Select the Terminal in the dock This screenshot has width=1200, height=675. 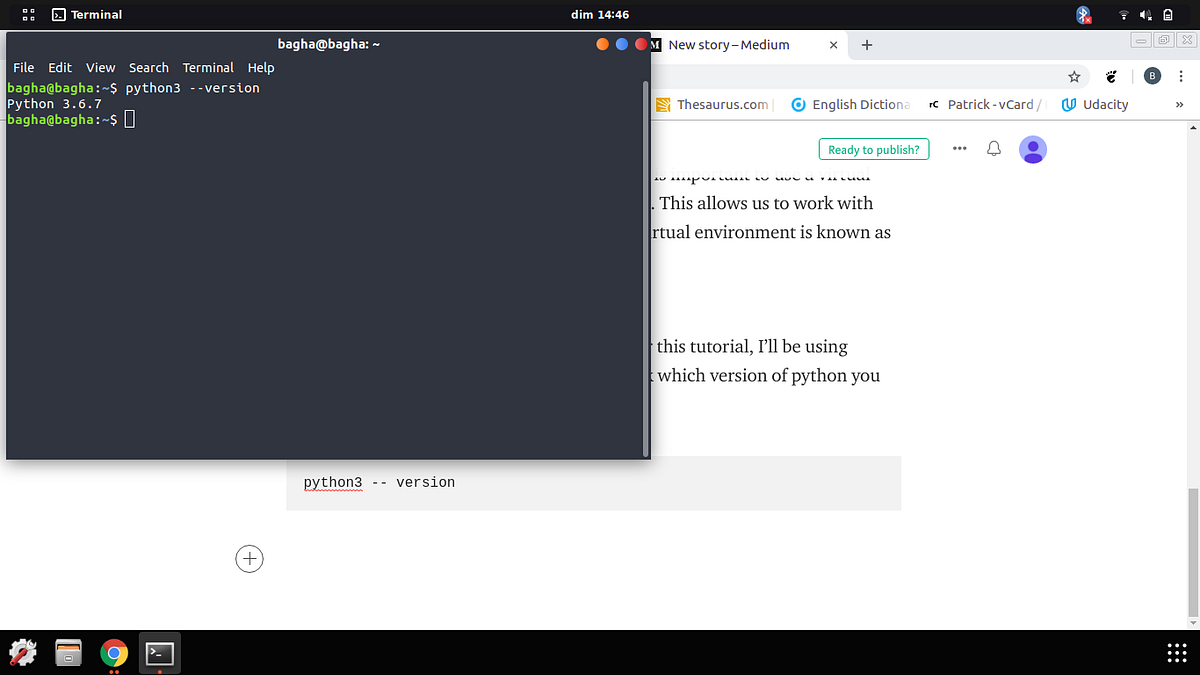159,653
